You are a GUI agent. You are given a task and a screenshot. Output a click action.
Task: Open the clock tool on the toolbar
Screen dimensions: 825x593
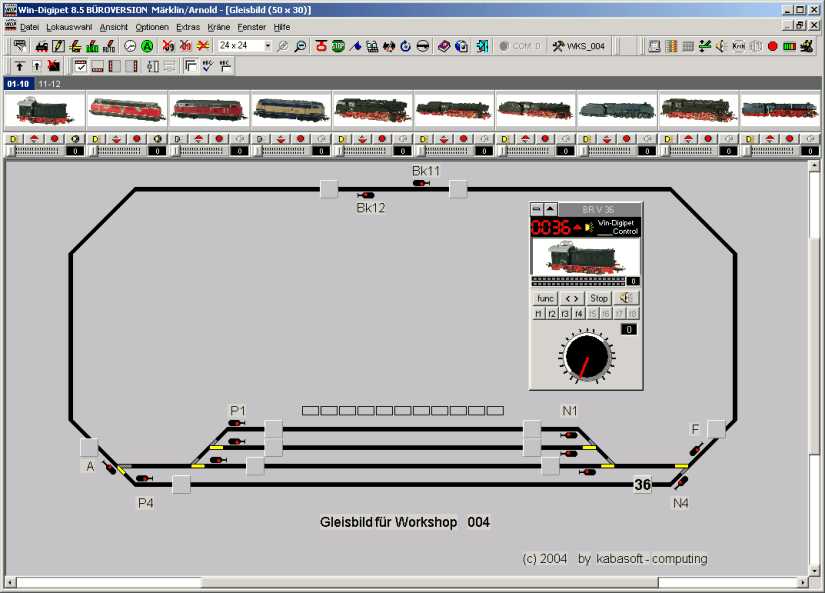click(129, 45)
